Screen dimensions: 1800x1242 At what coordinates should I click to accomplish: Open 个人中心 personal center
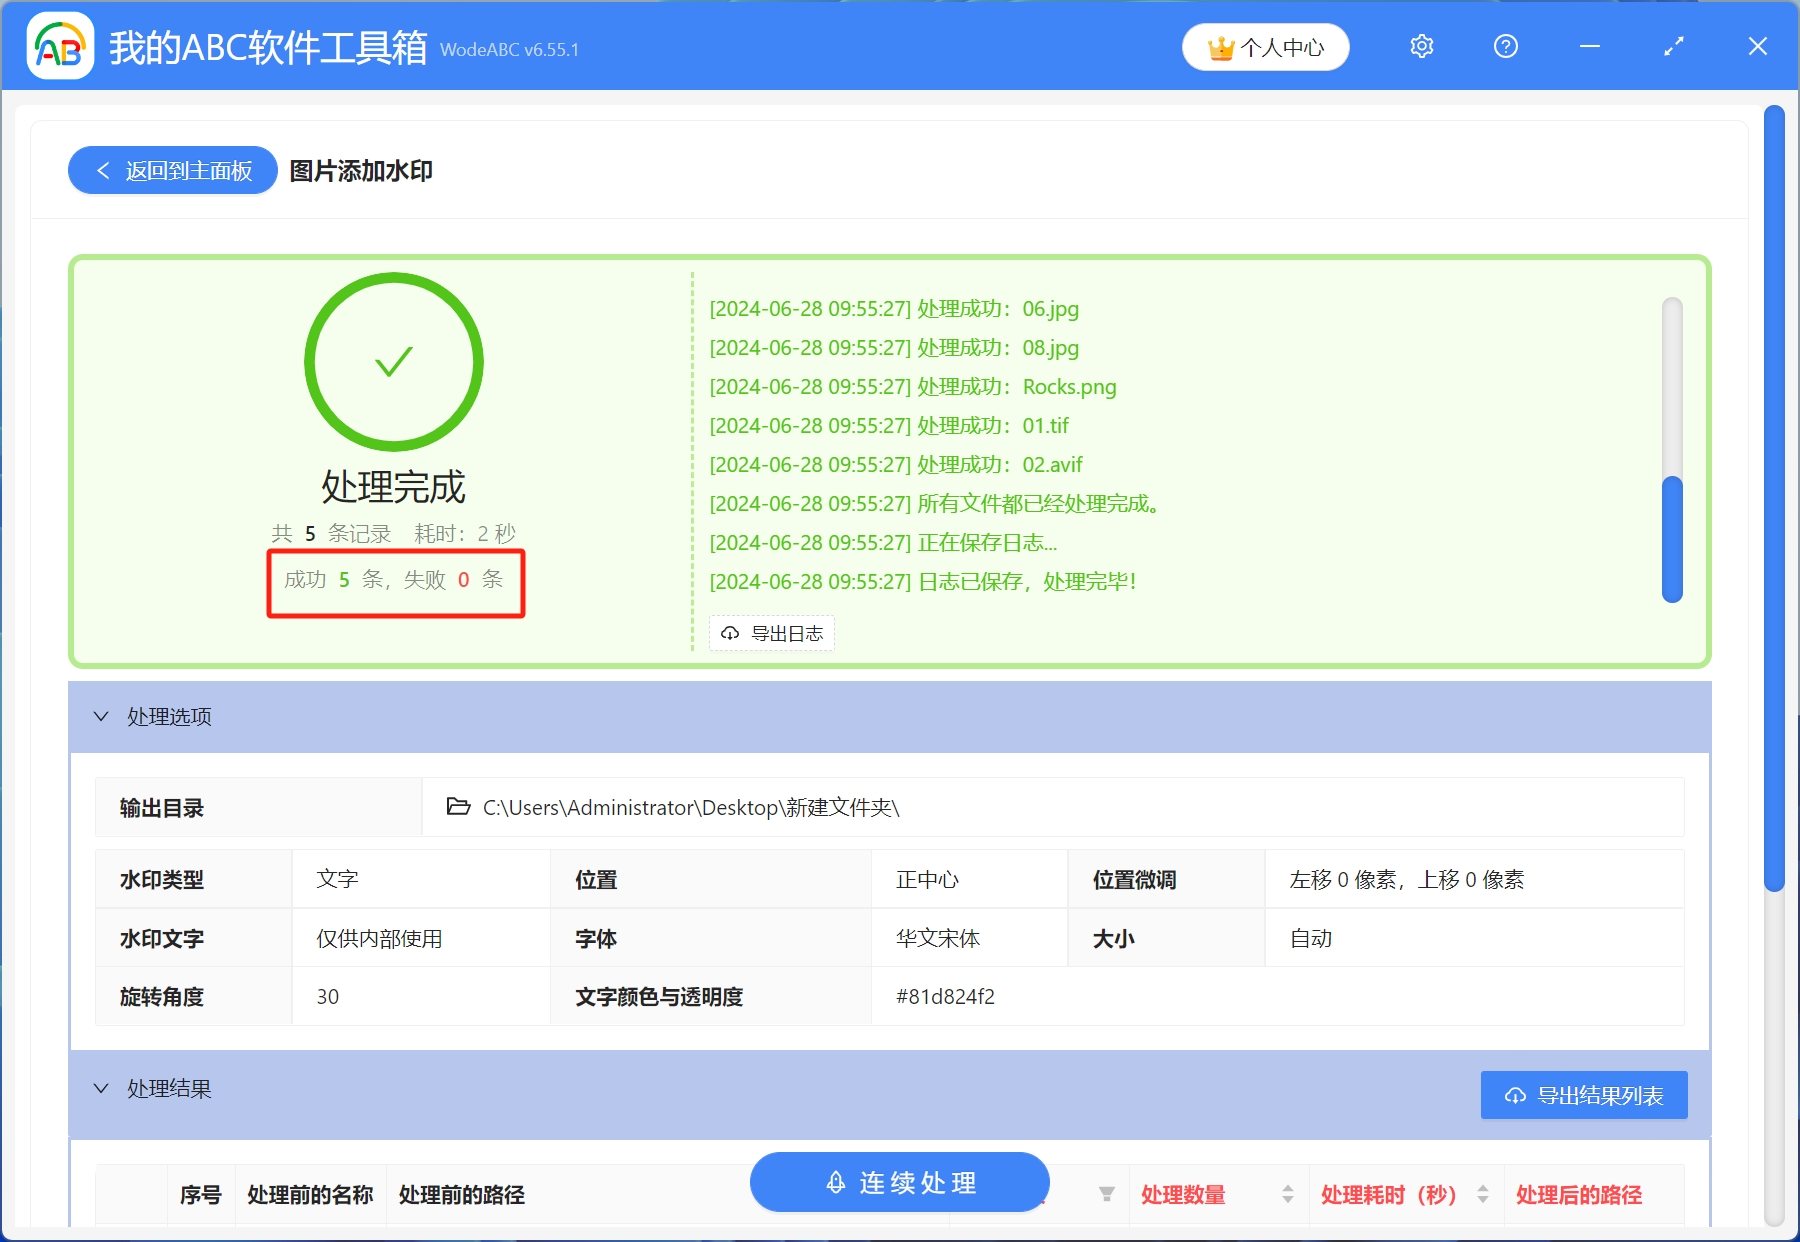coord(1265,47)
